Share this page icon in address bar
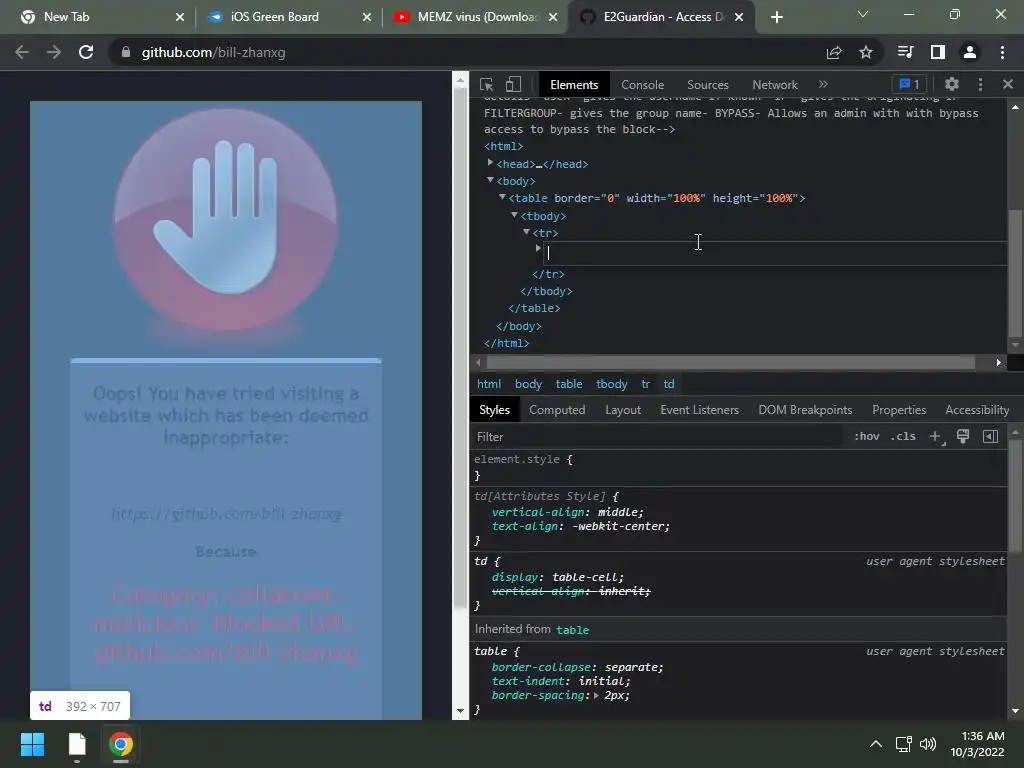This screenshot has height=768, width=1024. (x=834, y=52)
